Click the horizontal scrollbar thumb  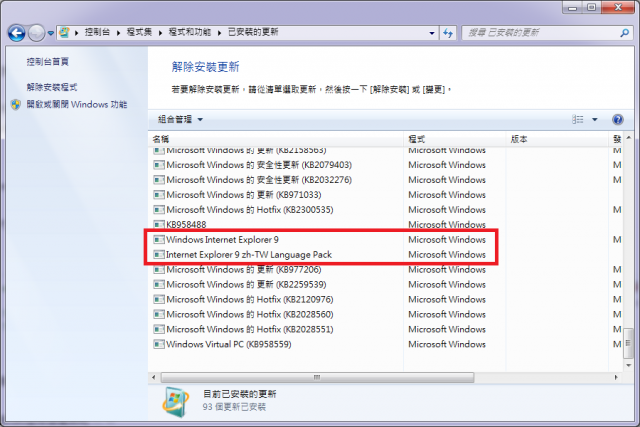(x=318, y=378)
